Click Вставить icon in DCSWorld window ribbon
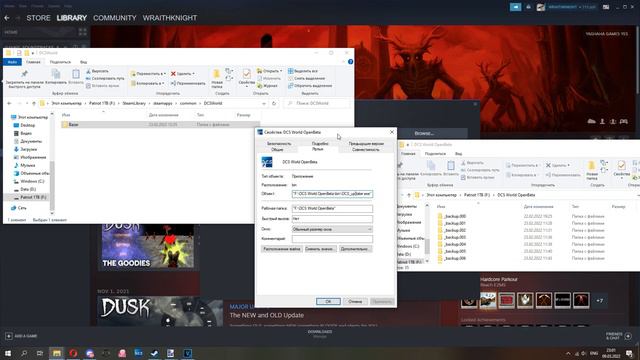This screenshot has height=360, width=640. [76, 77]
